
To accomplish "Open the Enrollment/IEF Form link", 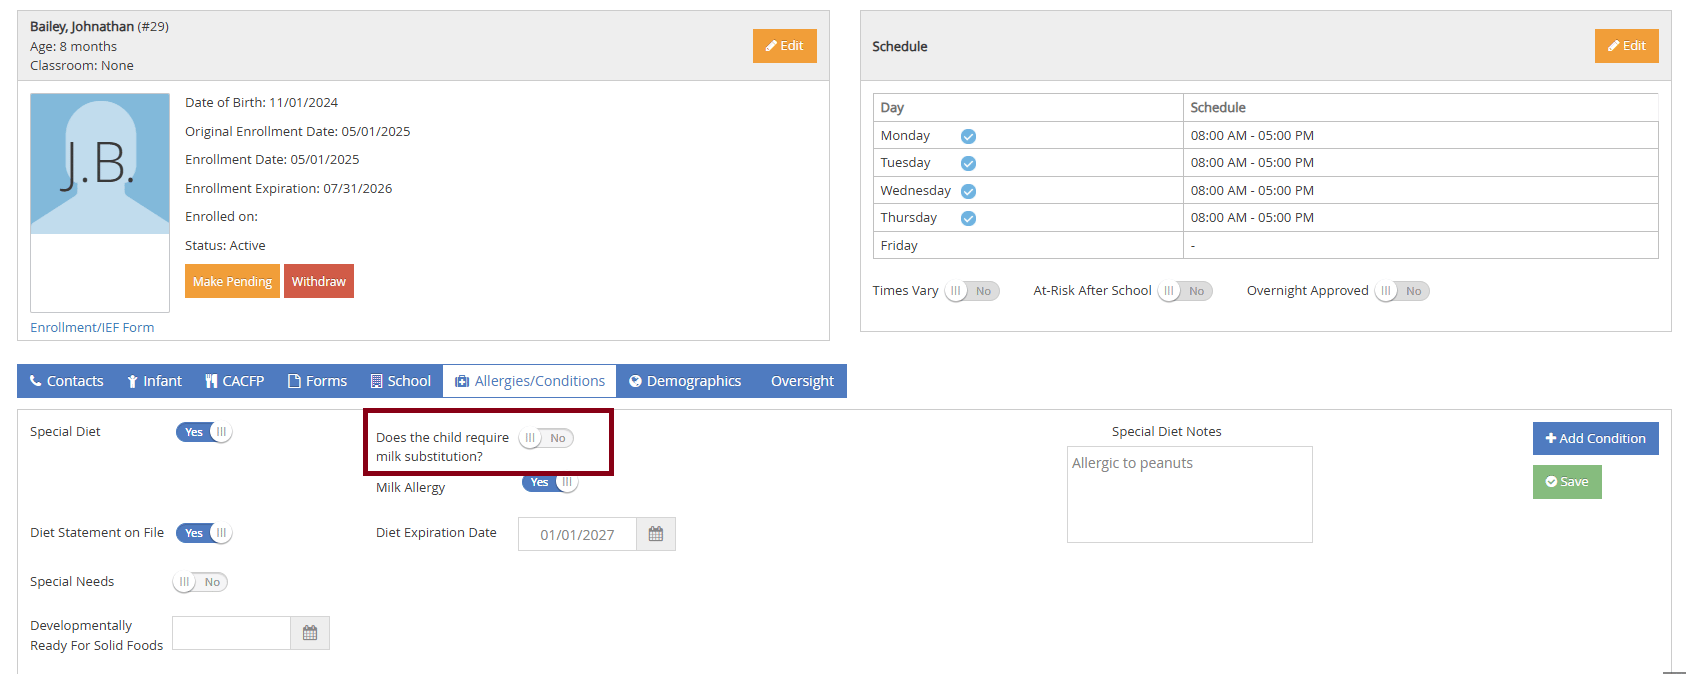I will click(92, 327).
